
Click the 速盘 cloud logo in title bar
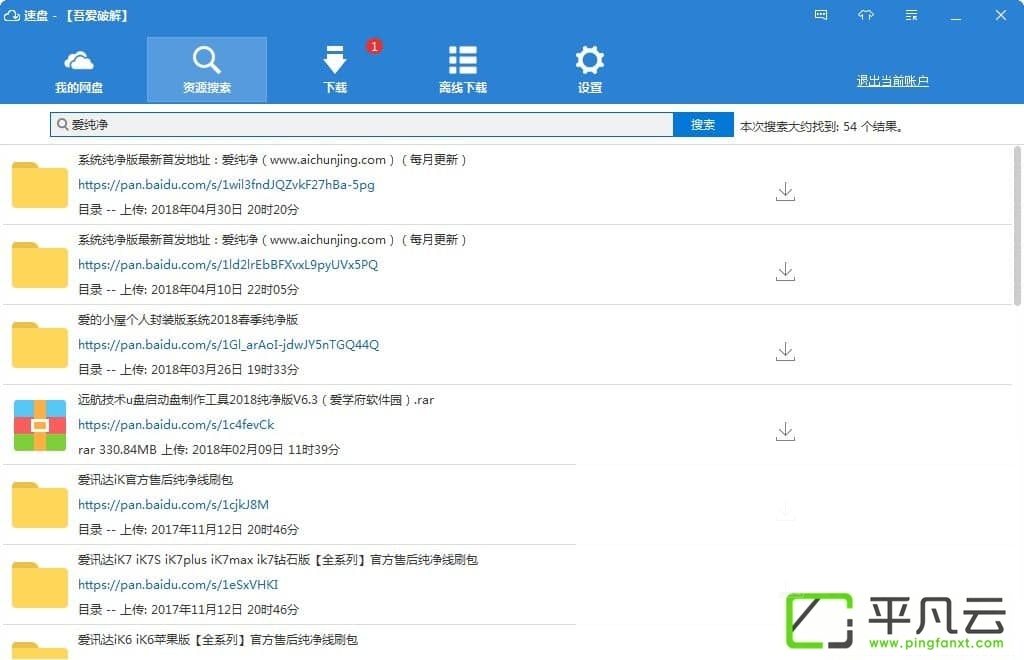(11, 15)
